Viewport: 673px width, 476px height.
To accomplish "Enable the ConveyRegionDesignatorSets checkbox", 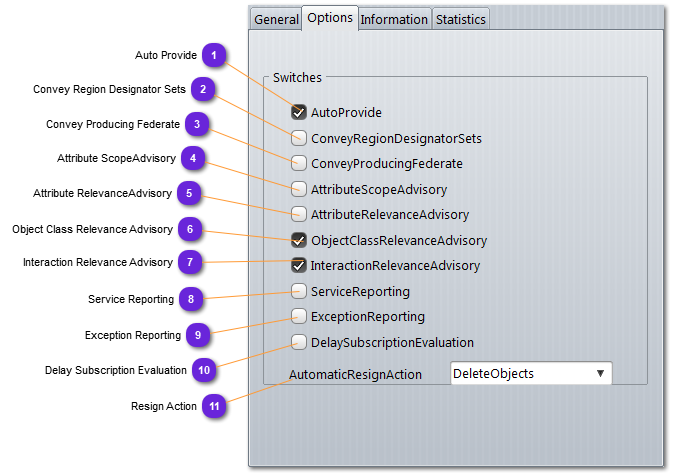I will point(299,138).
